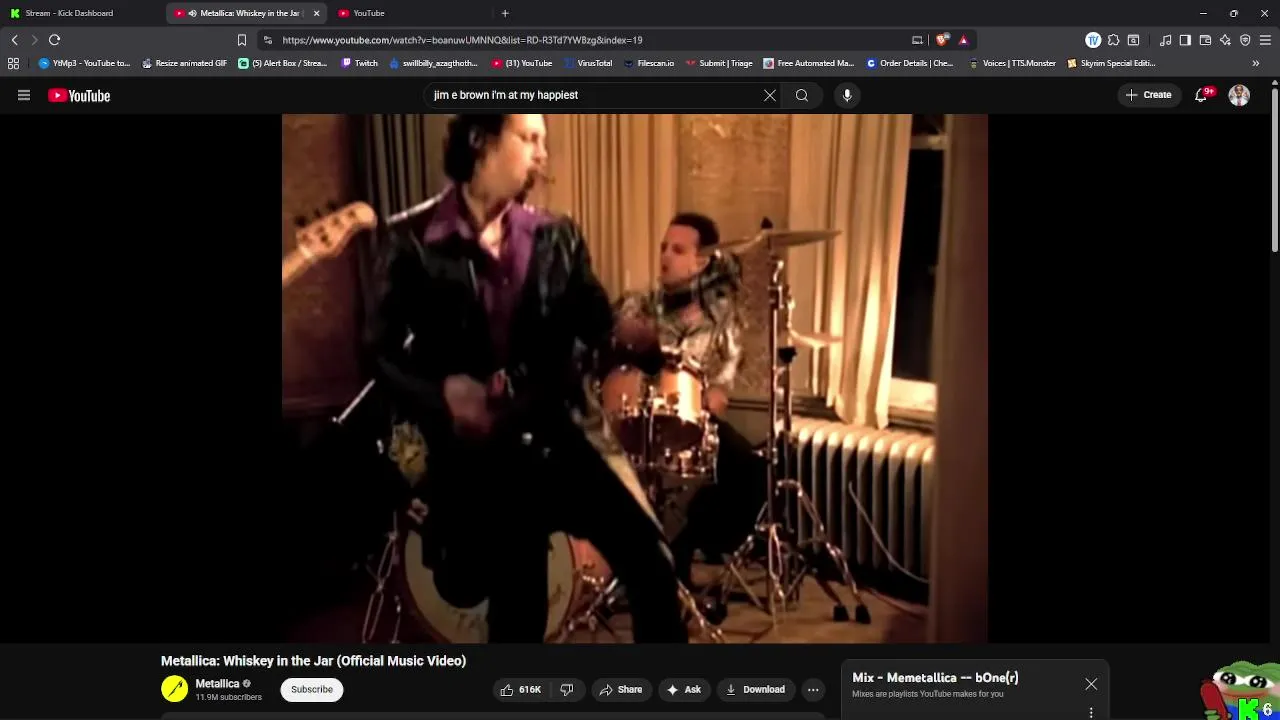1280x720 pixels.
Task: Open Order Details bookmark
Action: coord(910,63)
